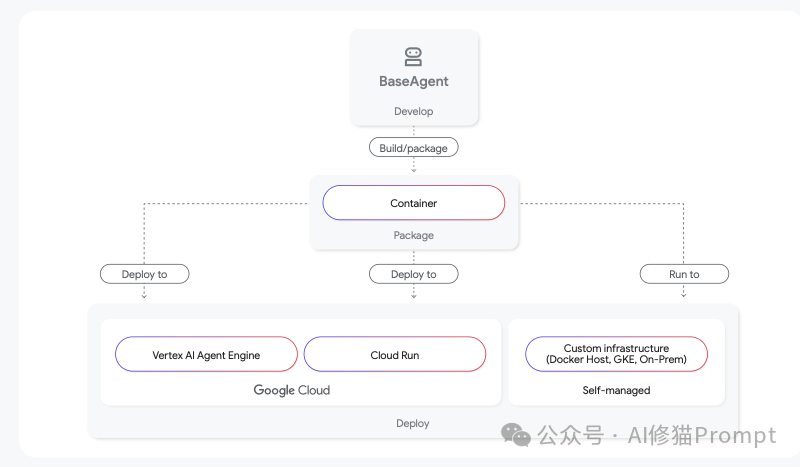800x467 pixels.
Task: Click the Self-managed label
Action: pyautogui.click(x=616, y=390)
